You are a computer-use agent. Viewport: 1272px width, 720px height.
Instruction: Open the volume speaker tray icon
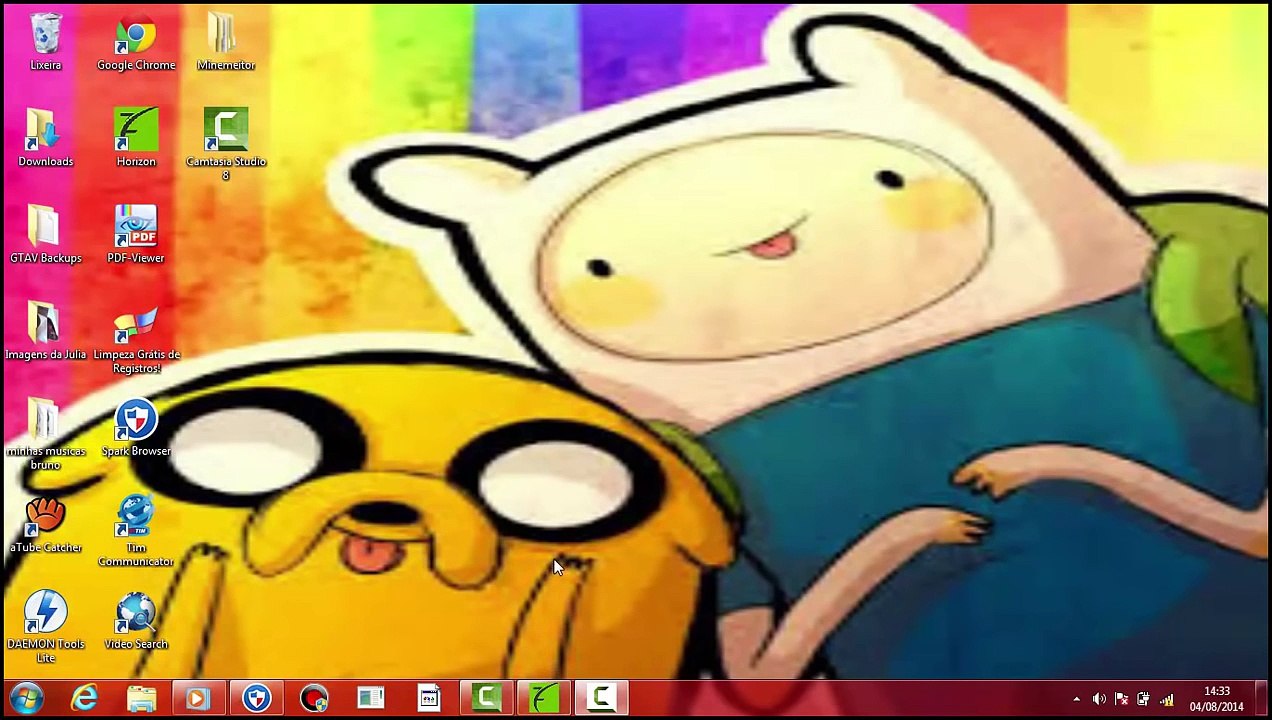pos(1099,699)
